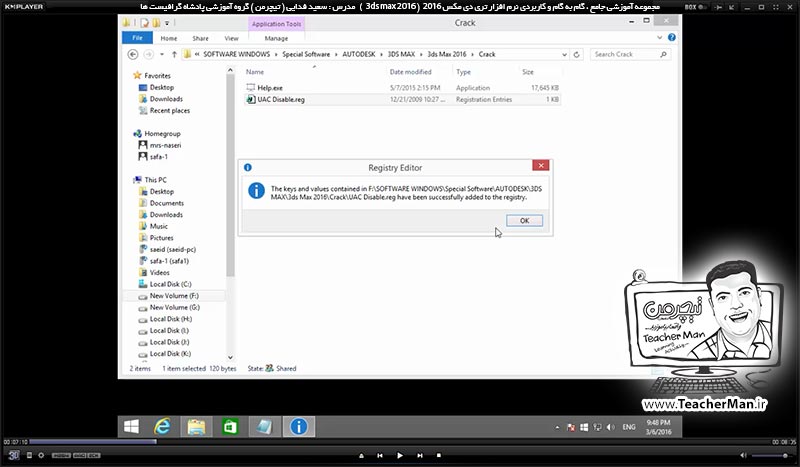Click the Application Tools contextual tab
This screenshot has width=800, height=467.
(x=276, y=24)
